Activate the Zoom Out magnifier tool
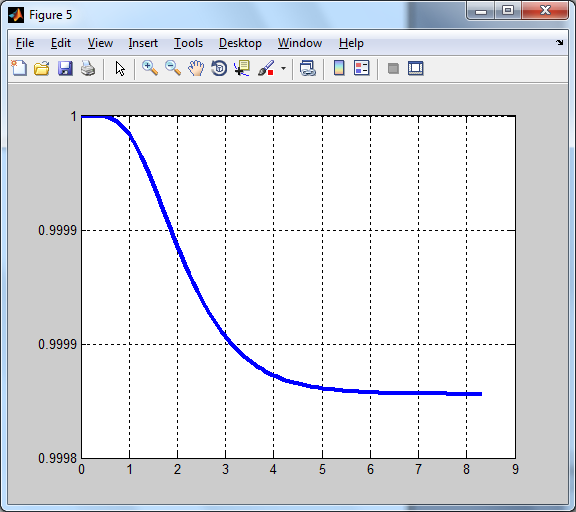576x512 pixels. tap(173, 68)
